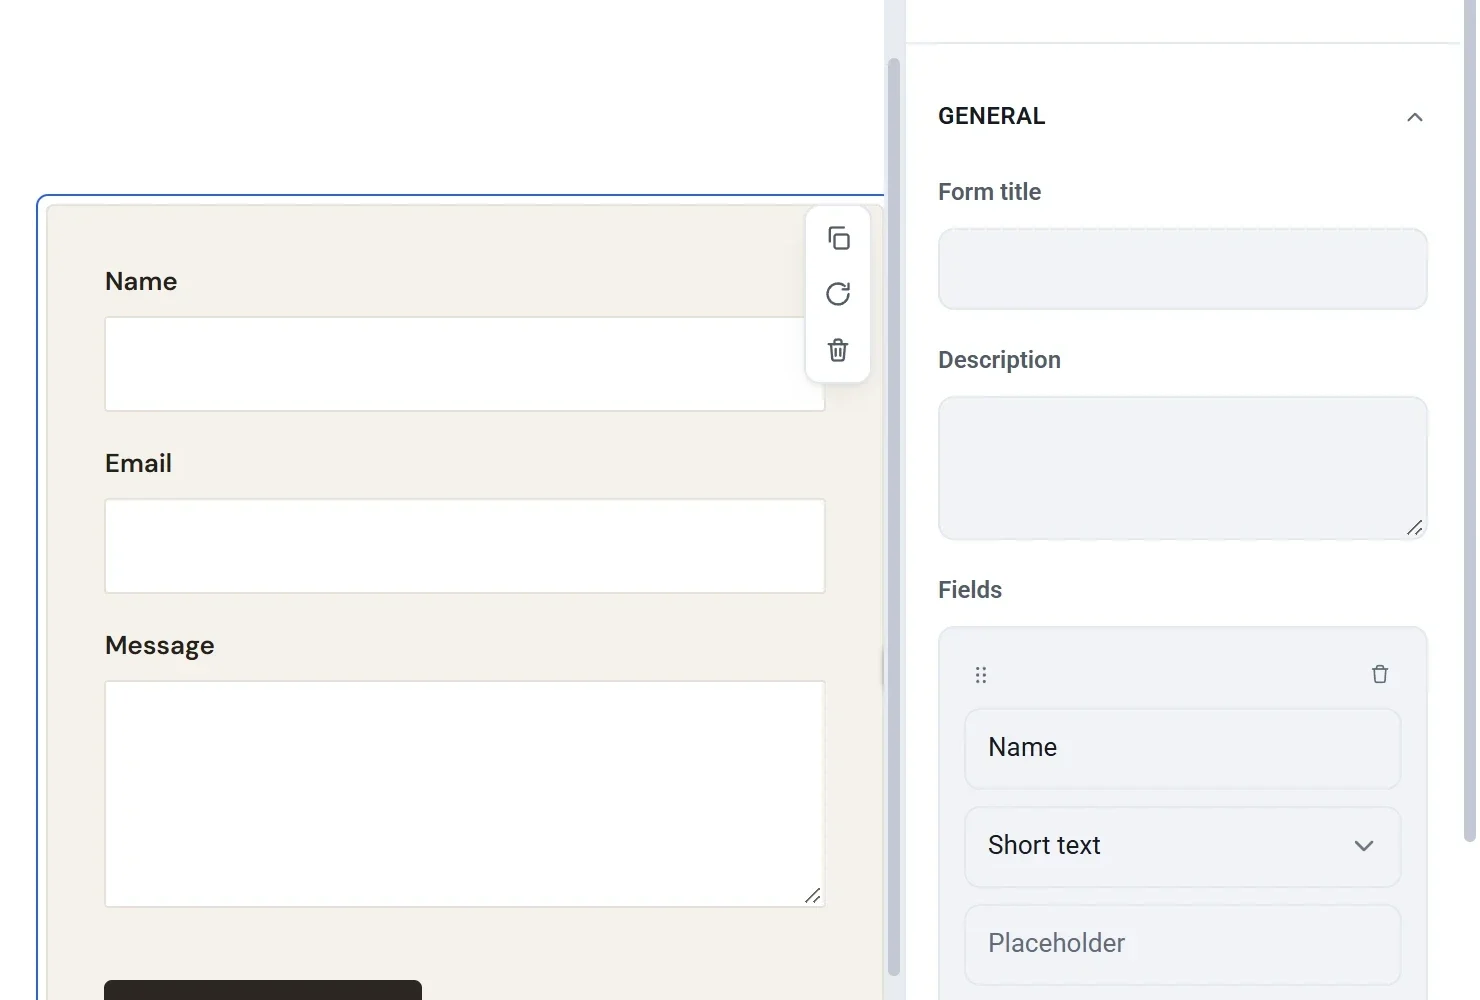Screen dimensions: 1480x1000
Task: Collapse the GENERAL section chevron
Action: click(1414, 117)
